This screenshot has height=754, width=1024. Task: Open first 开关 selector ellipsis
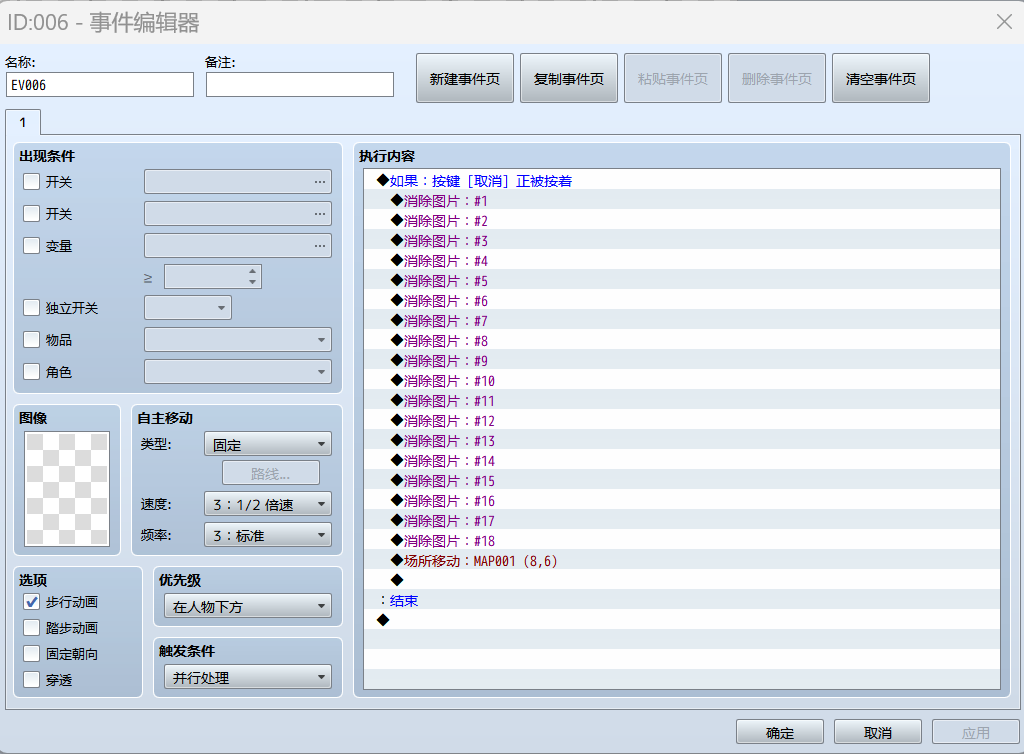tap(319, 181)
